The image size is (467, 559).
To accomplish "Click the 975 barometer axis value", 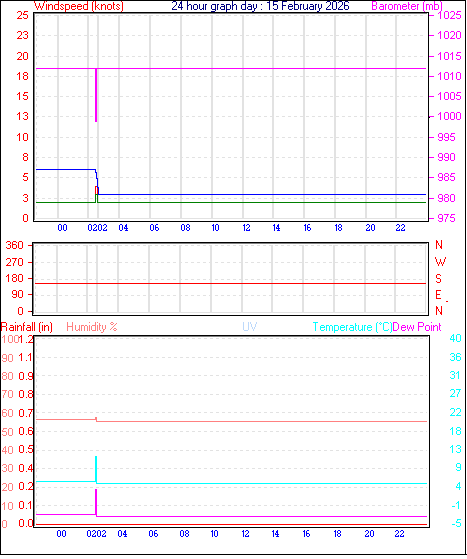I will point(447,218).
